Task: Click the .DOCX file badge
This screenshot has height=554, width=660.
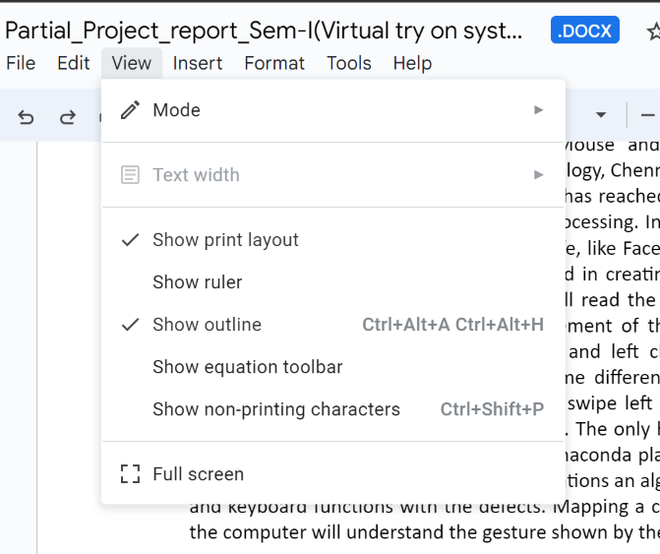Action: (x=585, y=30)
